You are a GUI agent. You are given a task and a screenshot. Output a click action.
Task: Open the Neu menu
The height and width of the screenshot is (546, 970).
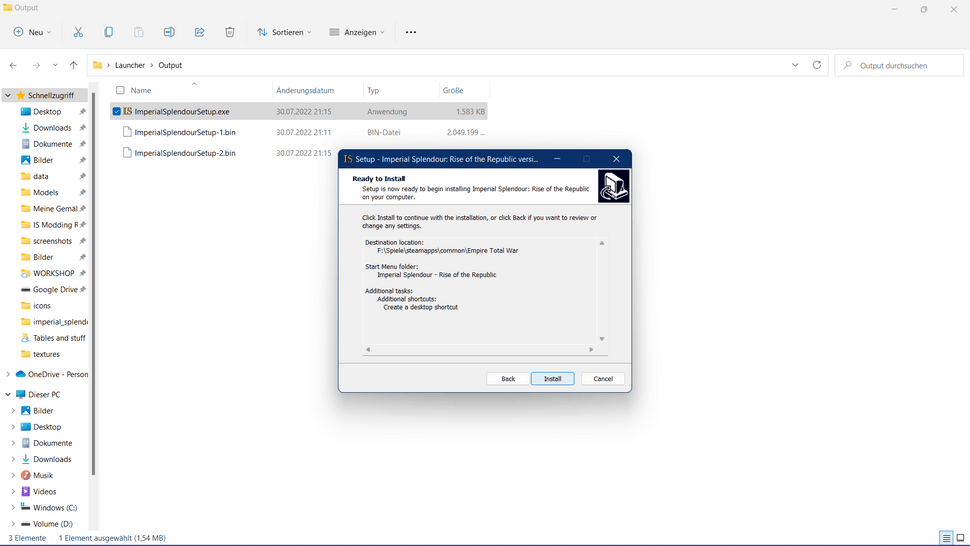pos(29,32)
